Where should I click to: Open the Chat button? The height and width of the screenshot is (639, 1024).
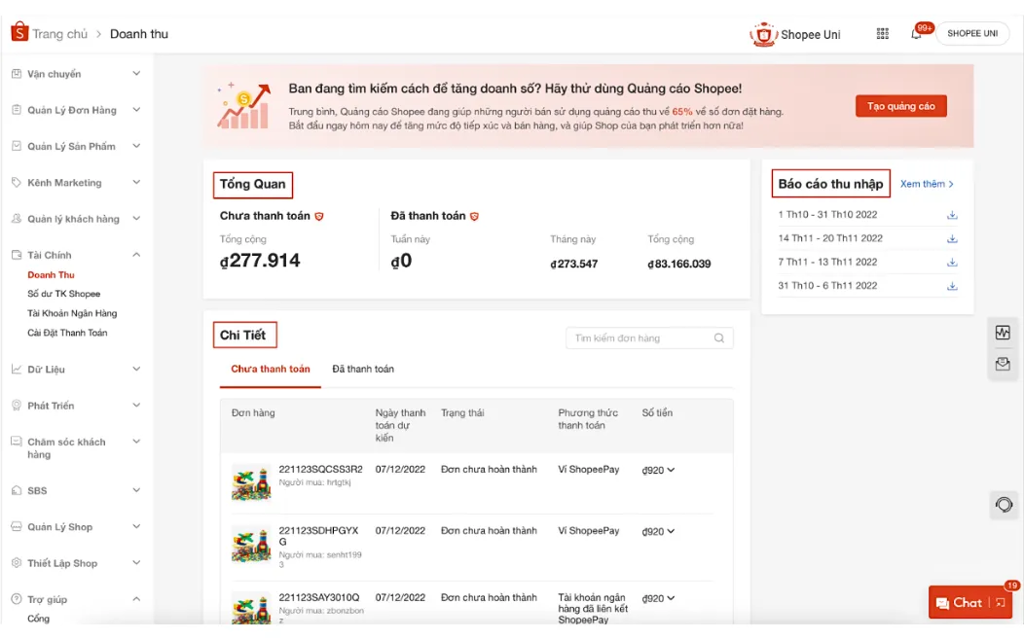(x=959, y=602)
